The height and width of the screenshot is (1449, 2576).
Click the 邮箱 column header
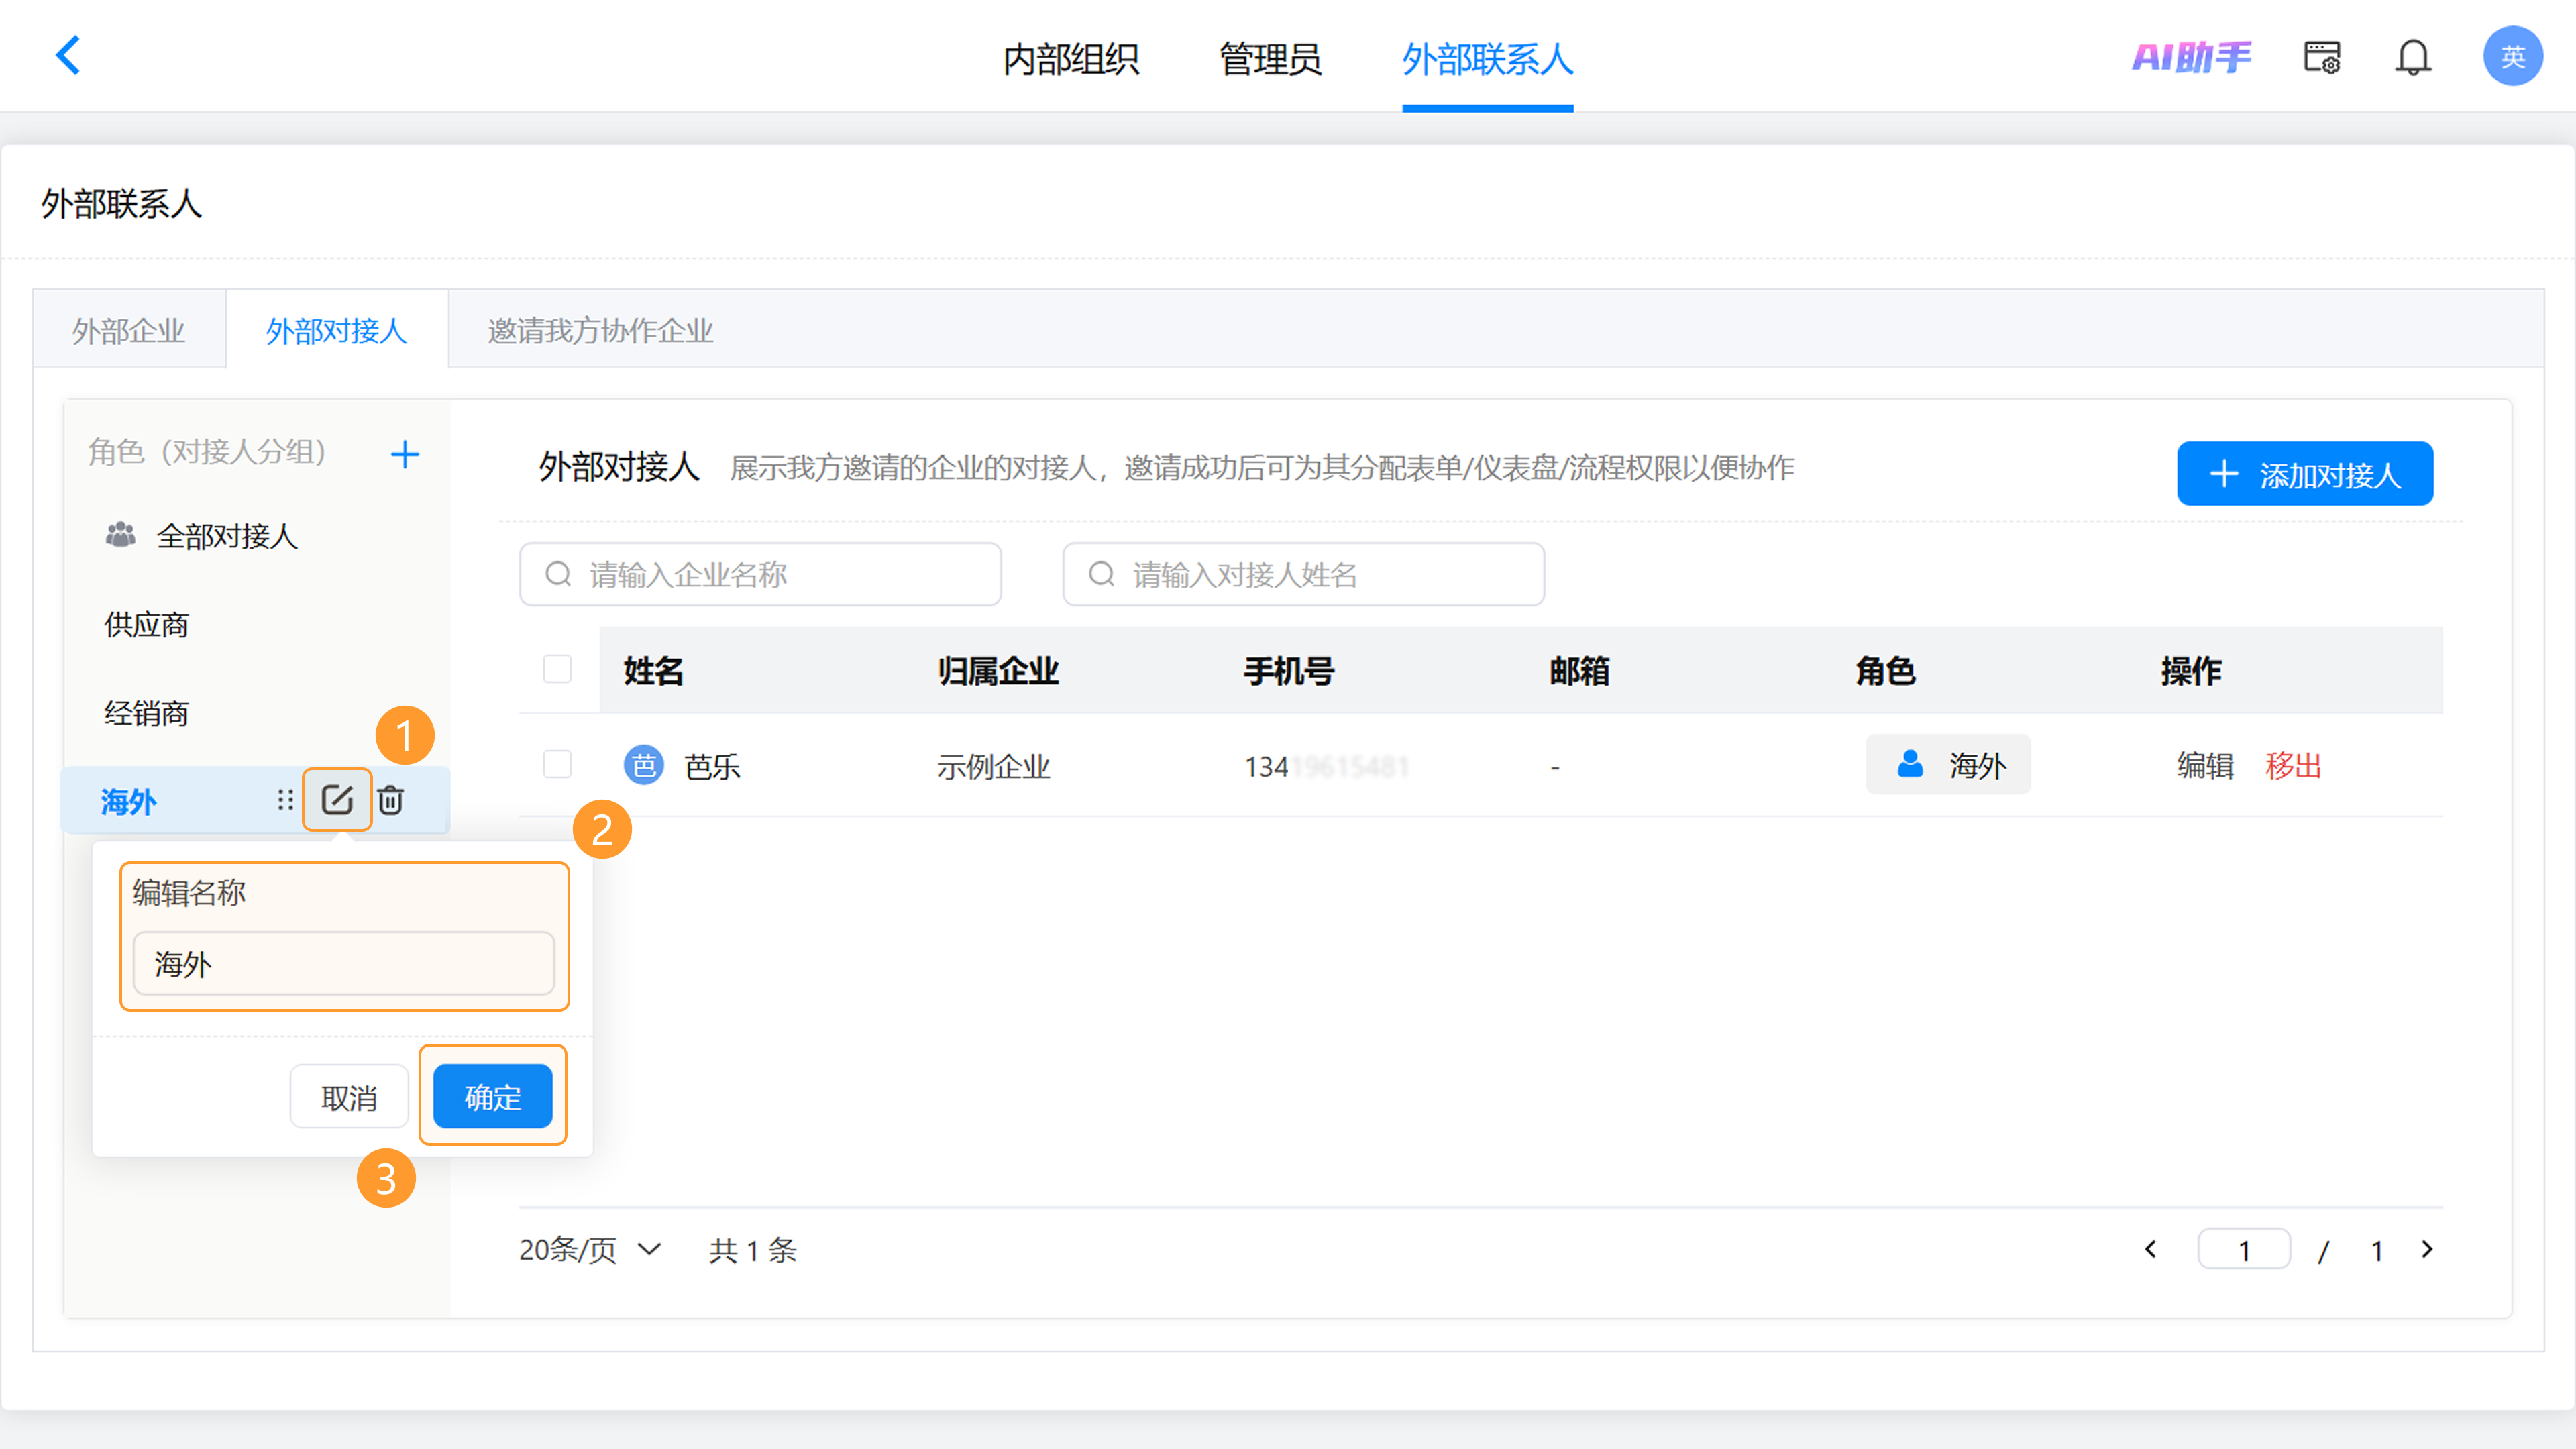[1580, 670]
